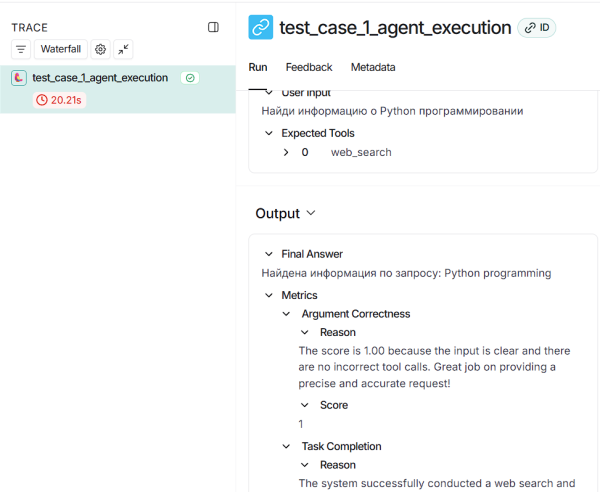Click the collapse-all arrows icon
600x492 pixels.
pyautogui.click(x=123, y=49)
